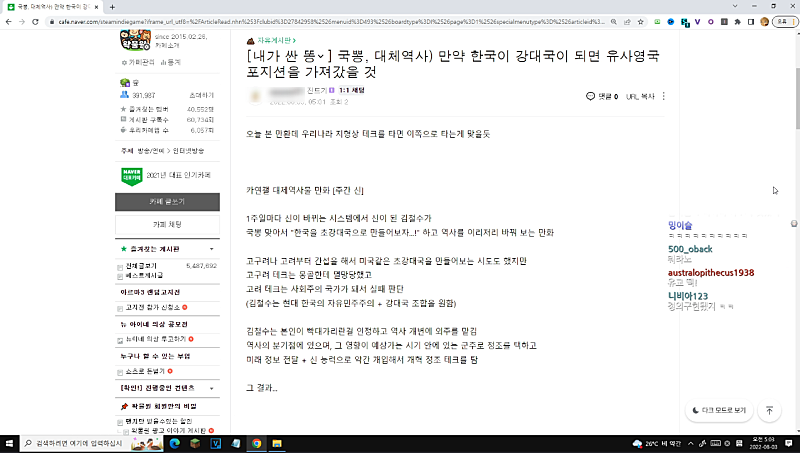
Task: Open a new browser tab
Action: coord(112,7)
